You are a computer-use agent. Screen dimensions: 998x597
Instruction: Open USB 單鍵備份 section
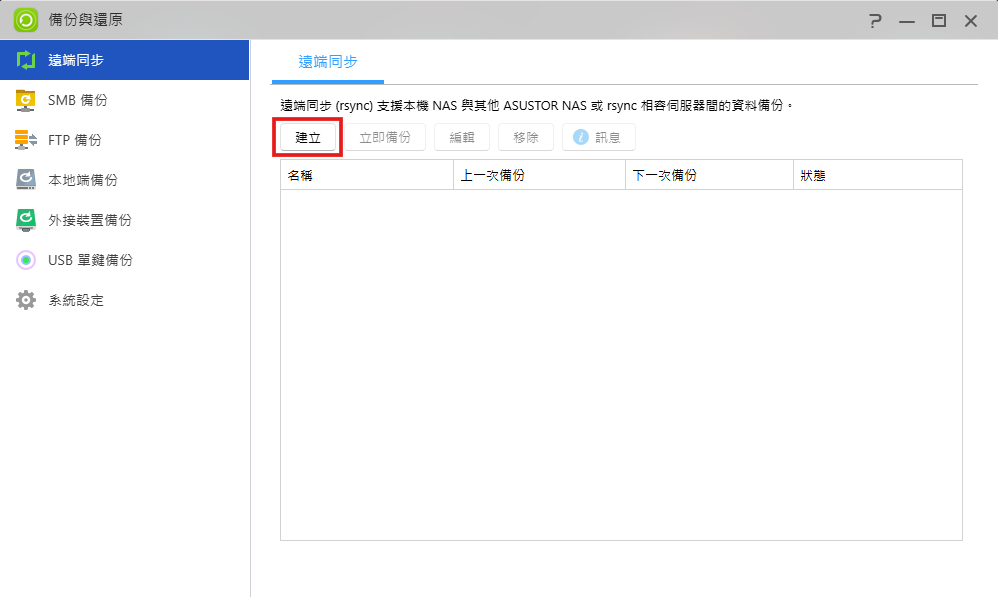(125, 260)
